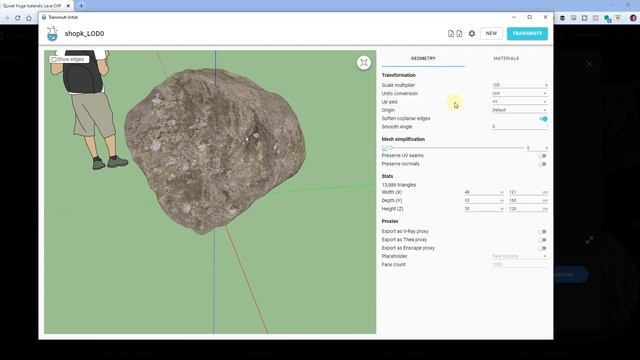Close the Quixel browser tab
The height and width of the screenshot is (360, 640).
pyautogui.click(x=68, y=6)
